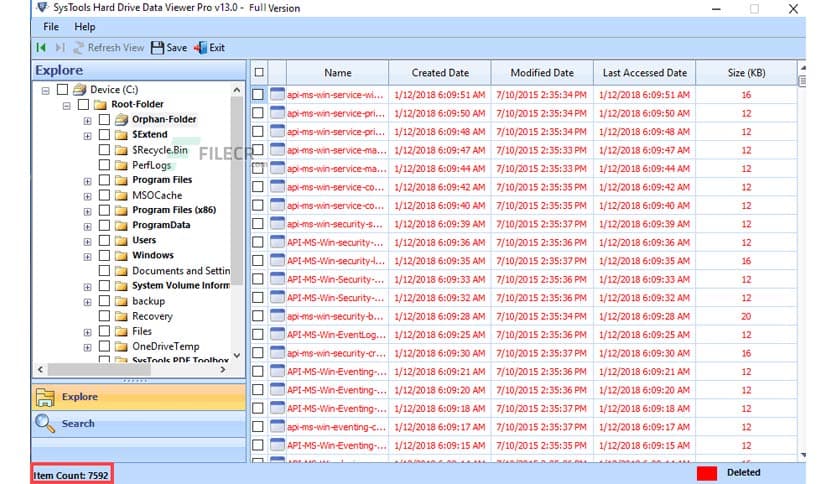This screenshot has height=484, width=836.
Task: Check the row created 1/12/2018 6:09:28 AM
Action: point(258,316)
